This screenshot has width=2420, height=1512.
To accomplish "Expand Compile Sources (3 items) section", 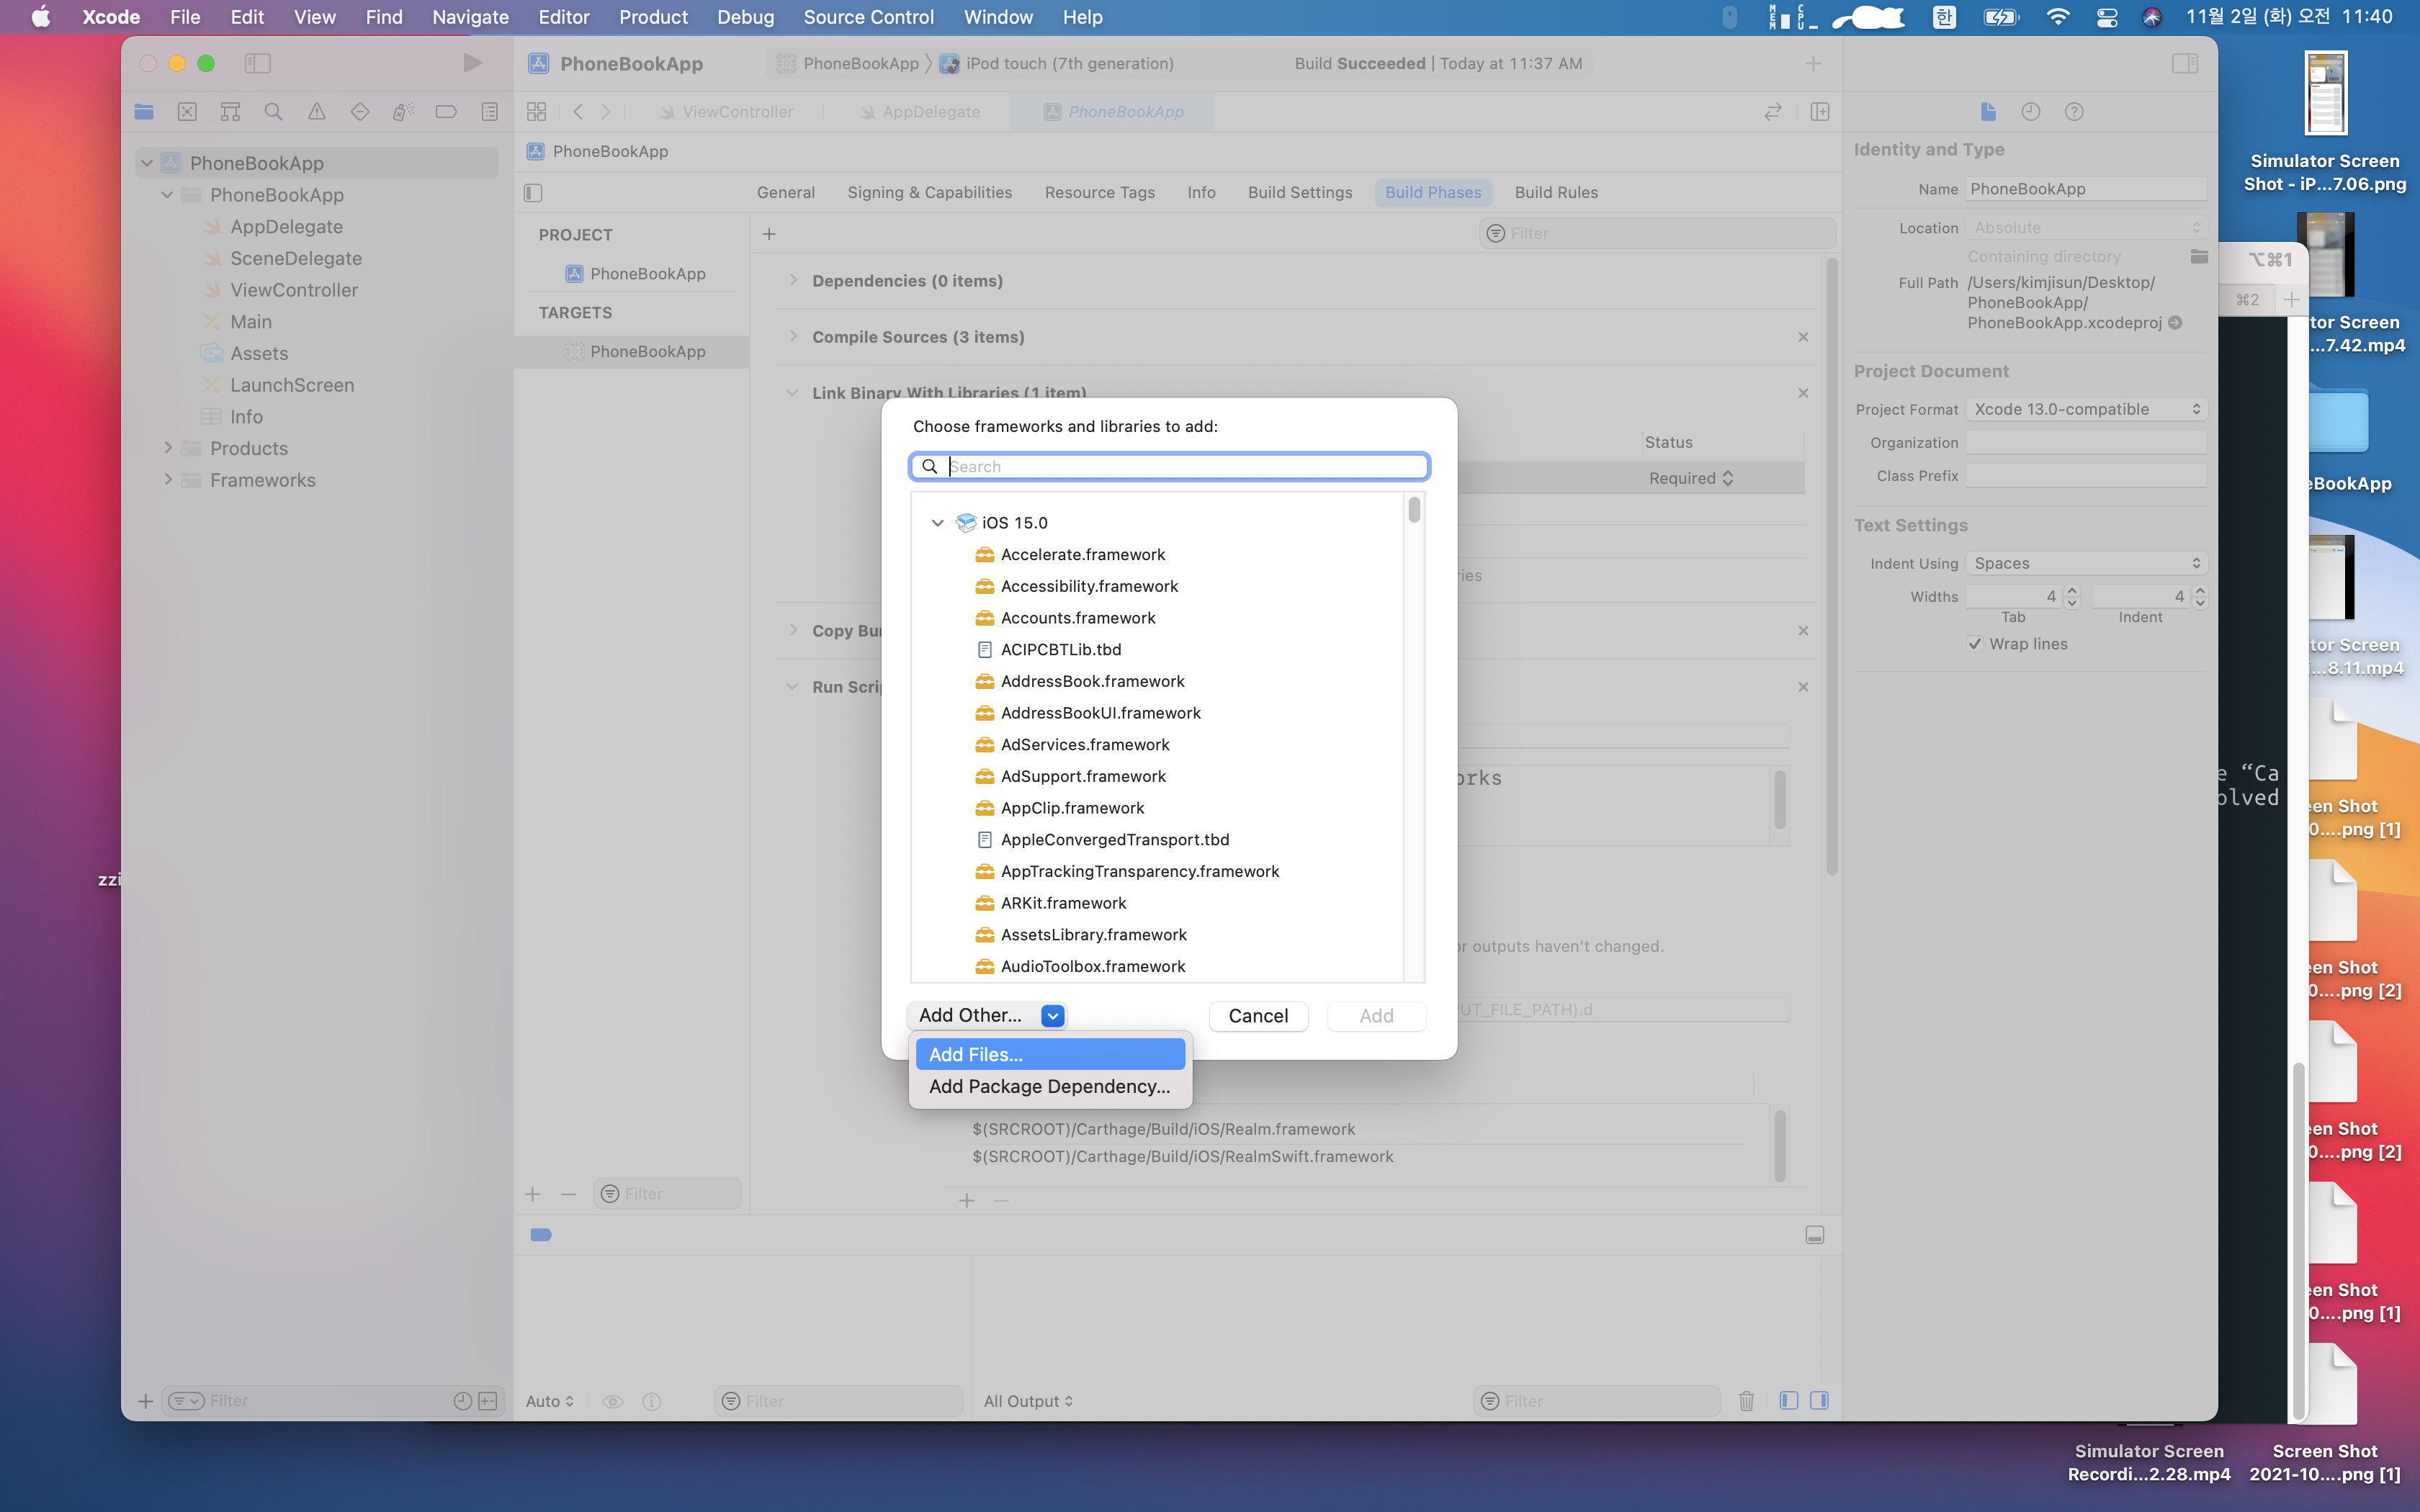I will pyautogui.click(x=793, y=336).
